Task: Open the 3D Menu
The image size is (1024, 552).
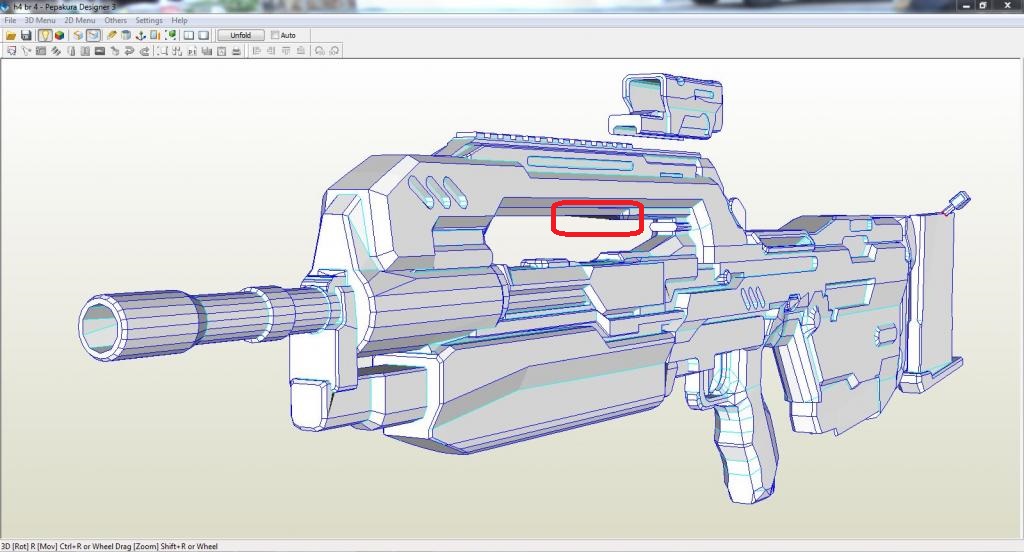Action: 39,20
